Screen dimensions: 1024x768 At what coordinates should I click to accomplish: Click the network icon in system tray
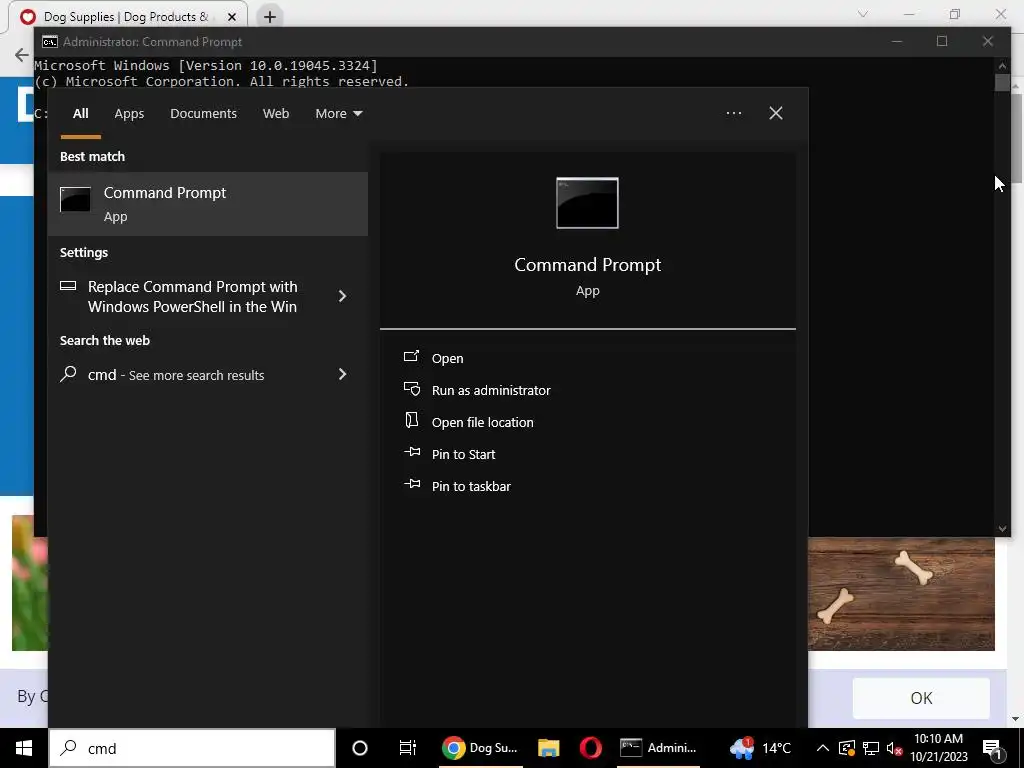pos(871,748)
